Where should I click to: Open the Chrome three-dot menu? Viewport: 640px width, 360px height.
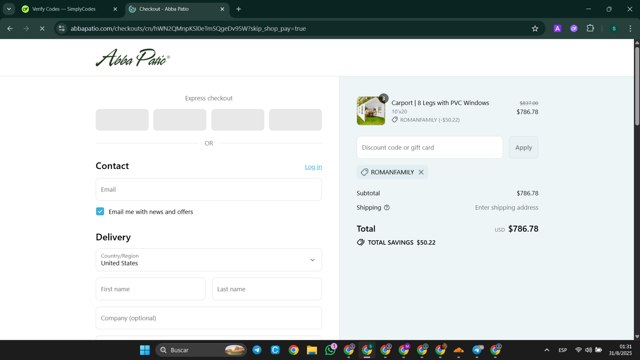tap(630, 29)
